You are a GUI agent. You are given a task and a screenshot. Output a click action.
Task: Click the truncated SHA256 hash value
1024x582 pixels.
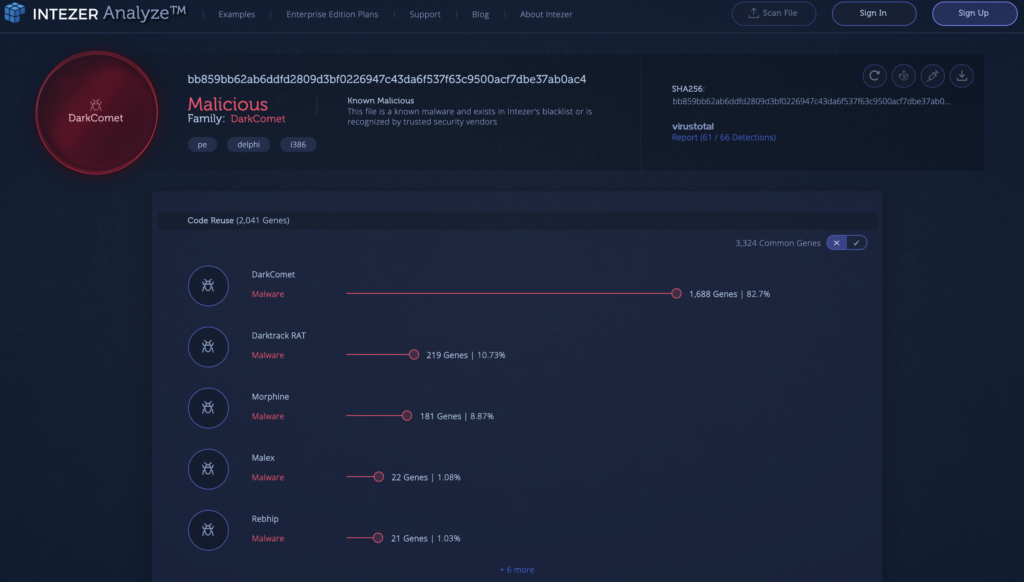[811, 101]
